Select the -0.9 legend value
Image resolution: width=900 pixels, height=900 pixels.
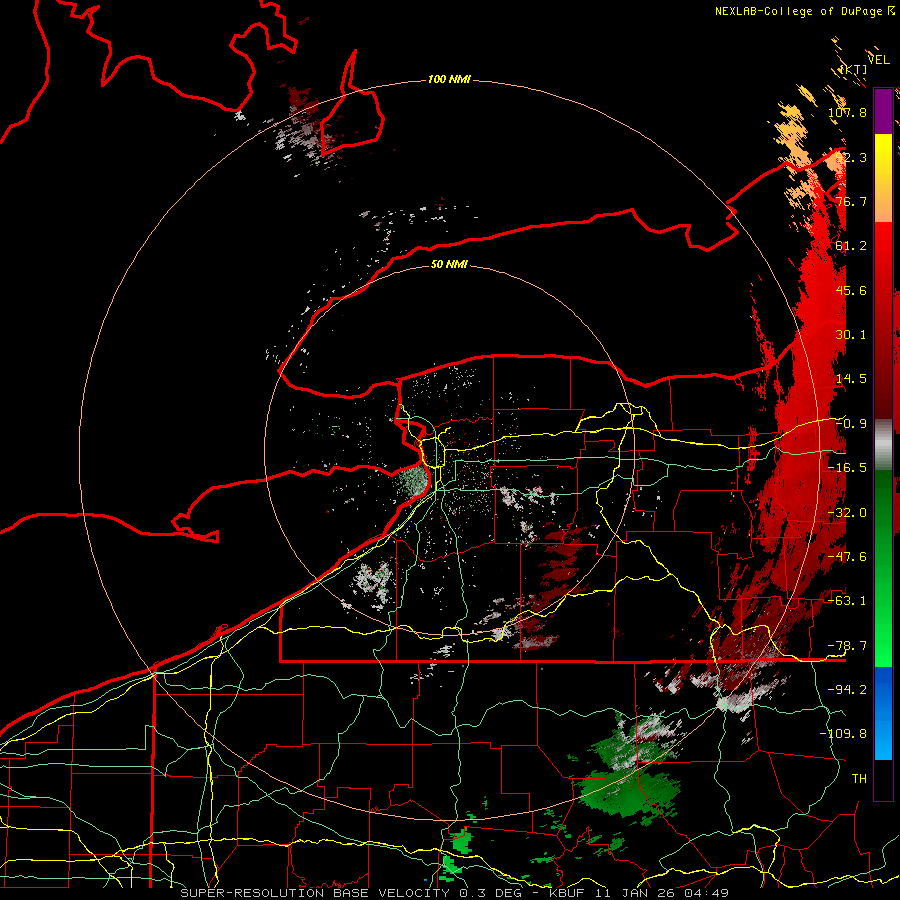pos(851,424)
